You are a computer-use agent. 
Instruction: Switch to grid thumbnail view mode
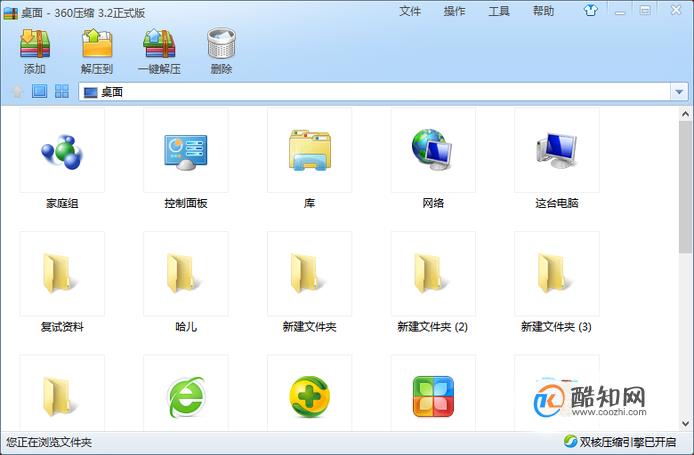(62, 92)
